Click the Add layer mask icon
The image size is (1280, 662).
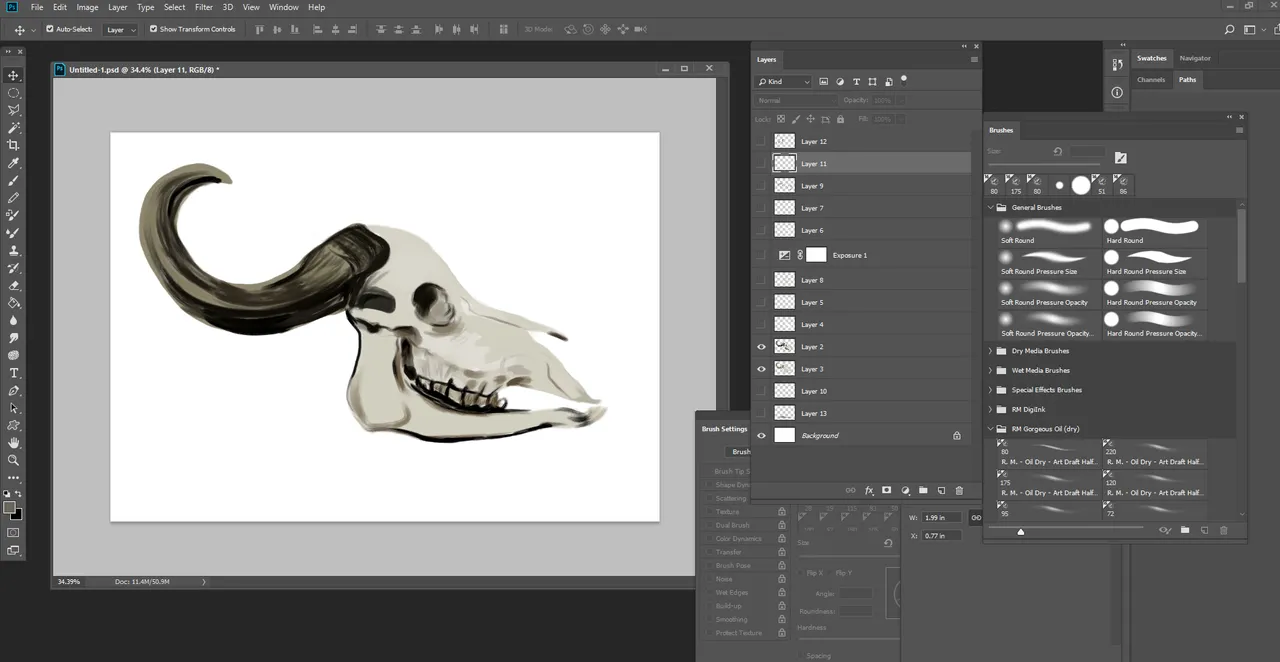887,490
